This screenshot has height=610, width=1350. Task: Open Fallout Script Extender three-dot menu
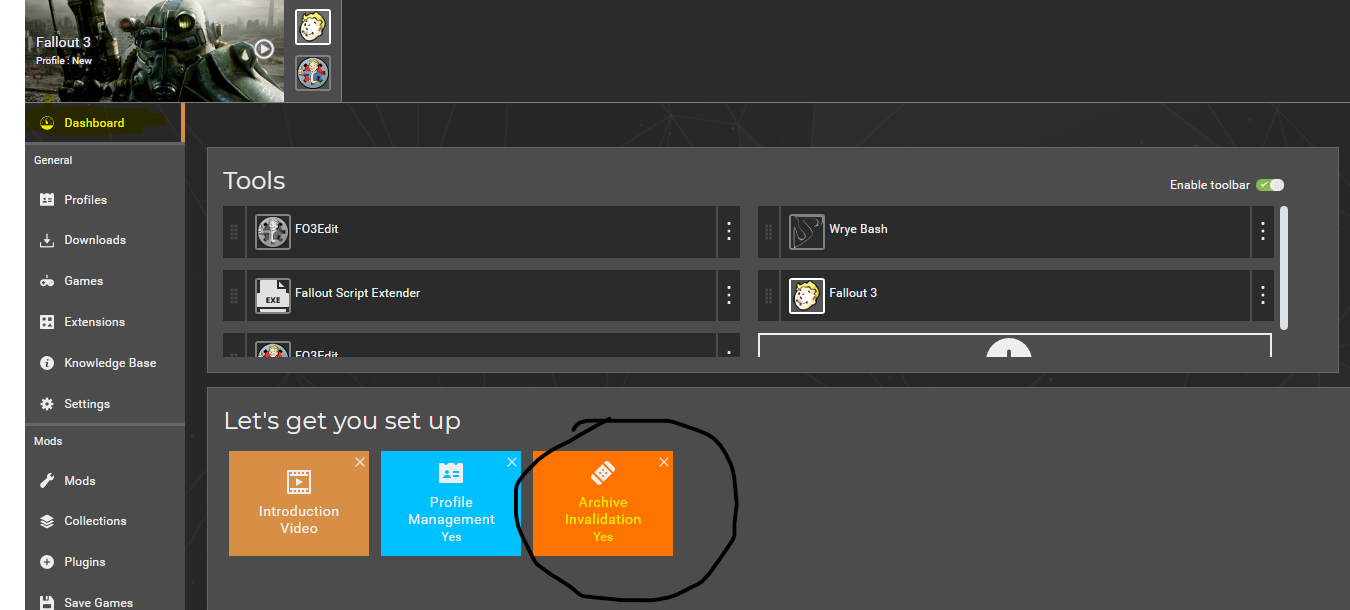[729, 296]
